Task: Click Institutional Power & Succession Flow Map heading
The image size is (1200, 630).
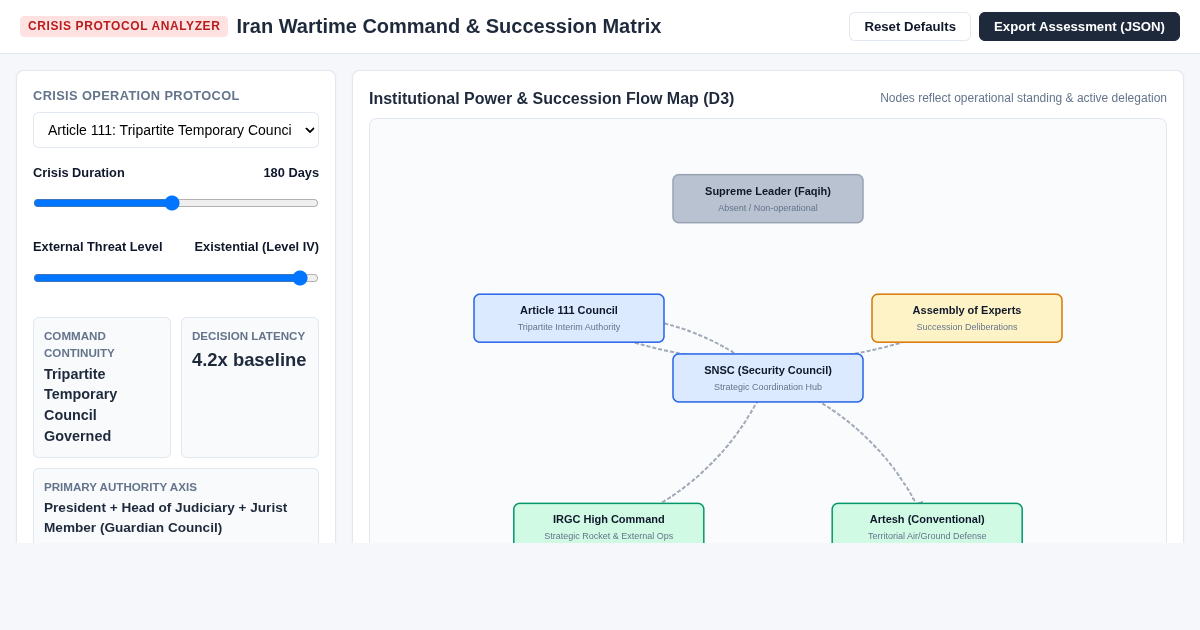Action: click(x=551, y=99)
